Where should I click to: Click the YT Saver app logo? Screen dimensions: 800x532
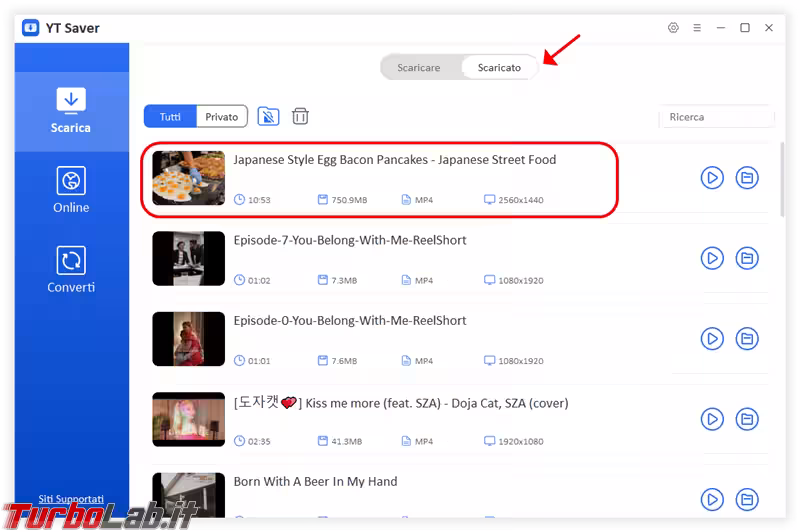tap(31, 28)
